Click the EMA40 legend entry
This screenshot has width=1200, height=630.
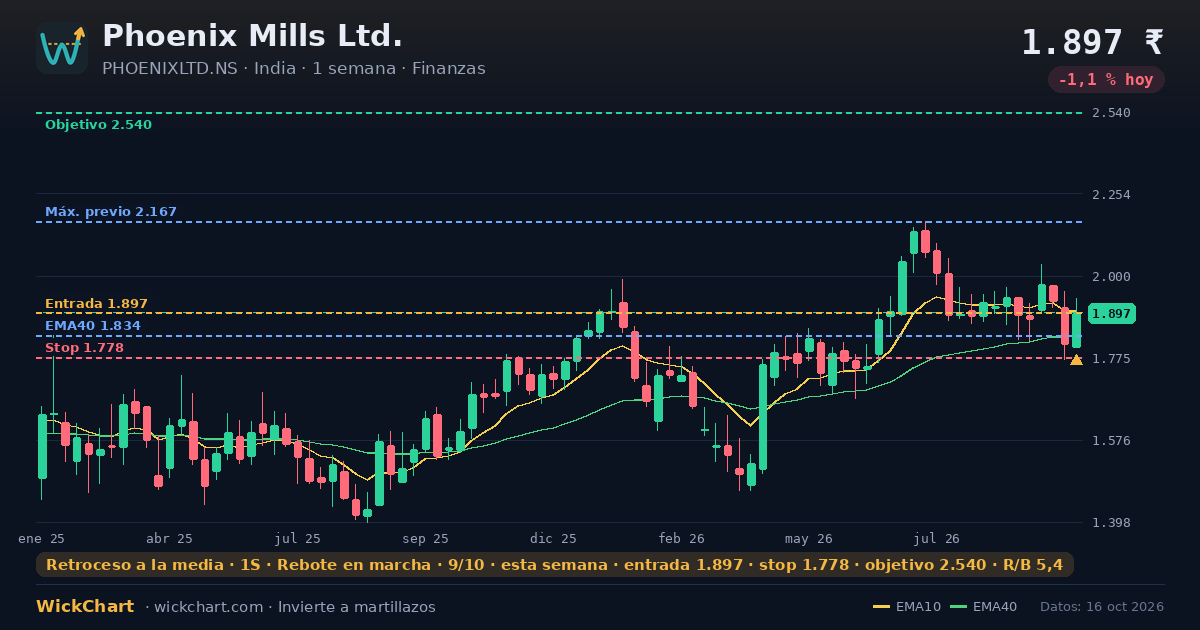[984, 607]
